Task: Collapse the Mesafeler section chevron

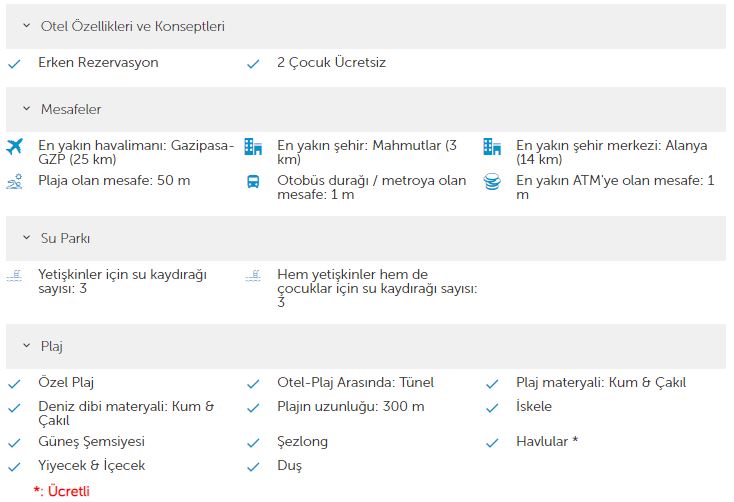Action: (27, 109)
